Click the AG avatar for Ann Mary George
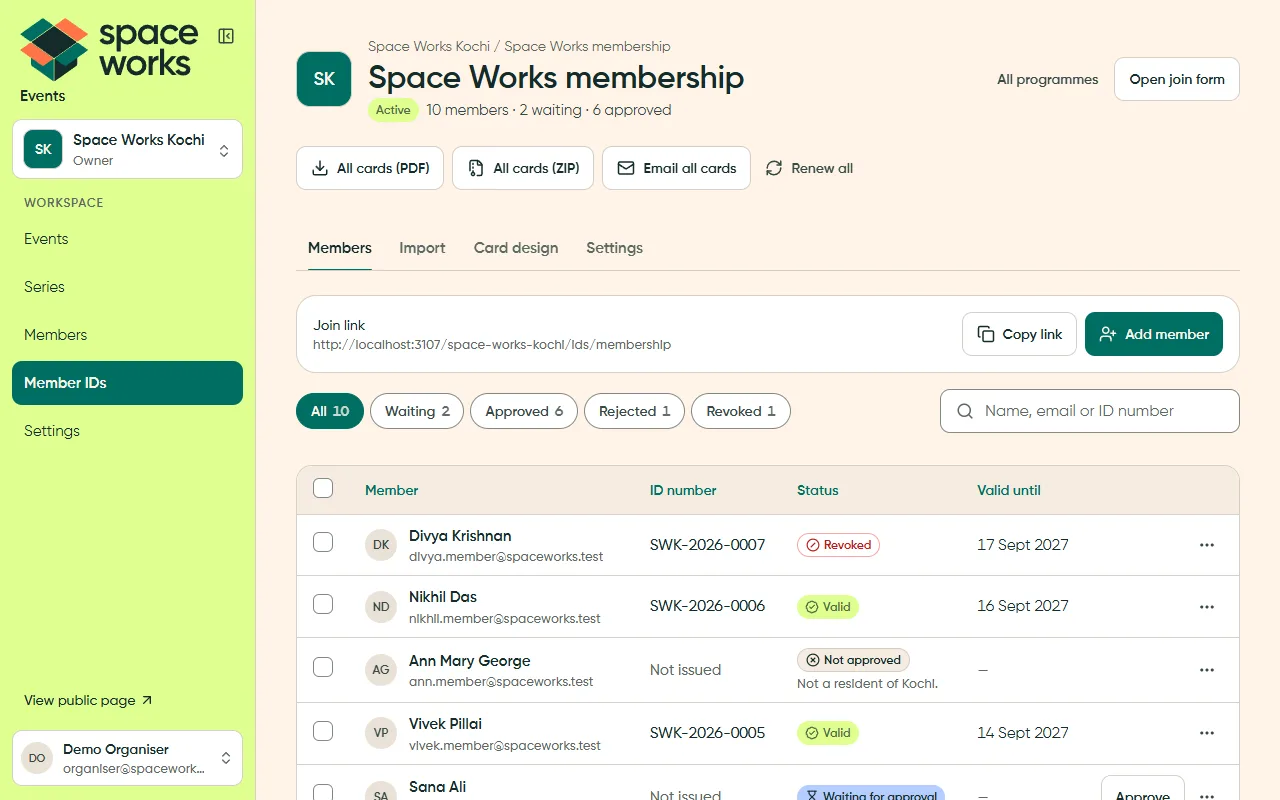The width and height of the screenshot is (1280, 800). click(x=381, y=670)
